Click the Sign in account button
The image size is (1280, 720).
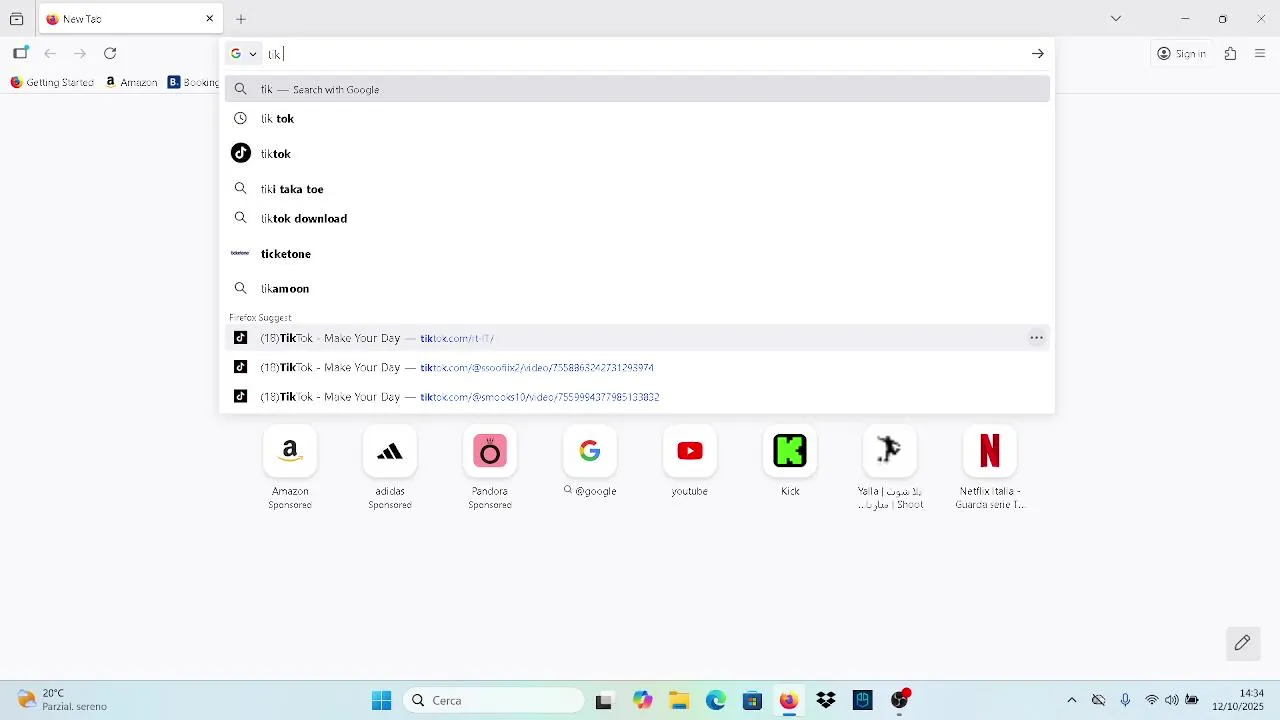point(1181,54)
